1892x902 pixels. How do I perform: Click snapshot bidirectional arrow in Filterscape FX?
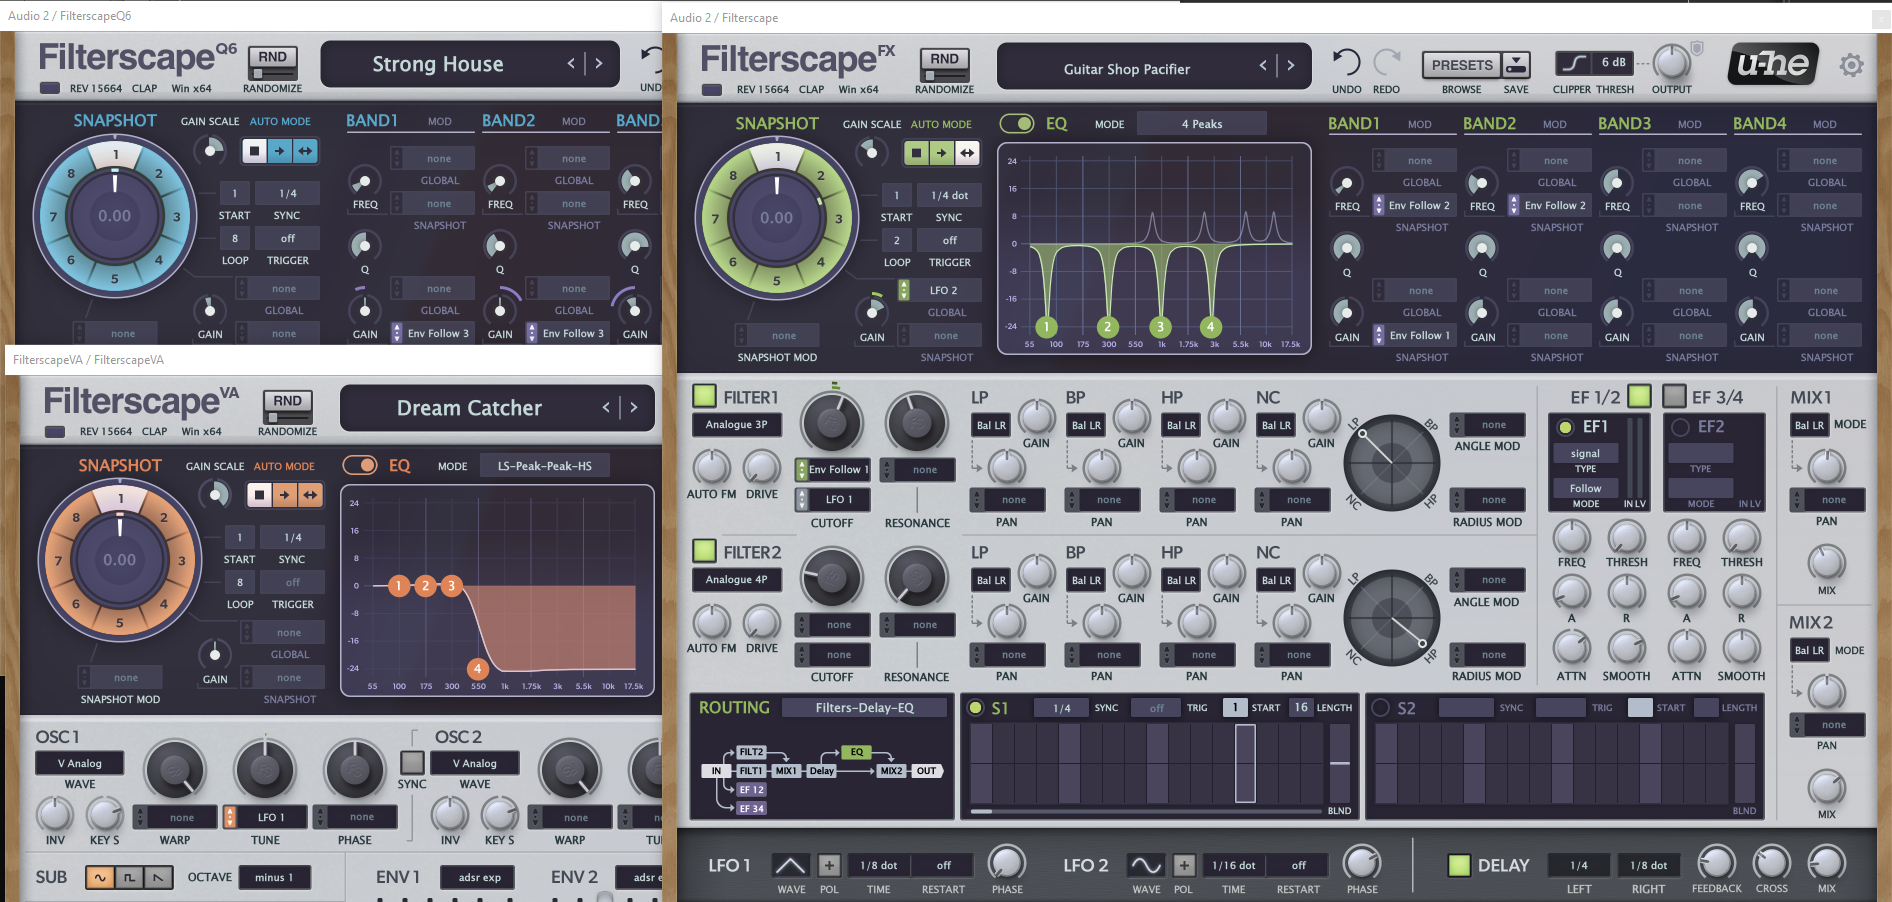(x=967, y=153)
